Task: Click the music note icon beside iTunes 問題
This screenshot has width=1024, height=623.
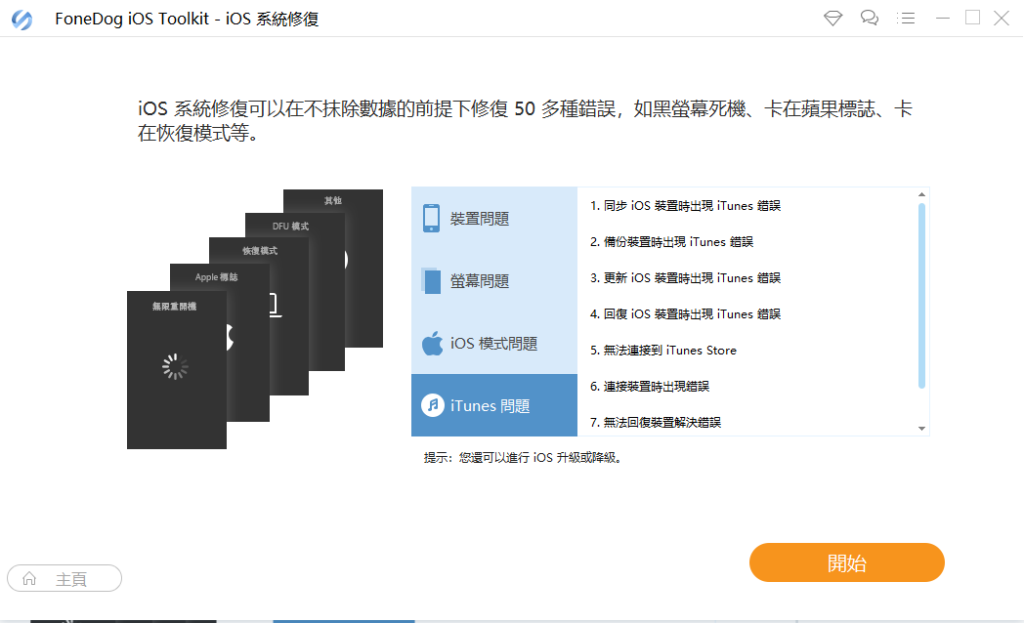Action: [x=432, y=406]
